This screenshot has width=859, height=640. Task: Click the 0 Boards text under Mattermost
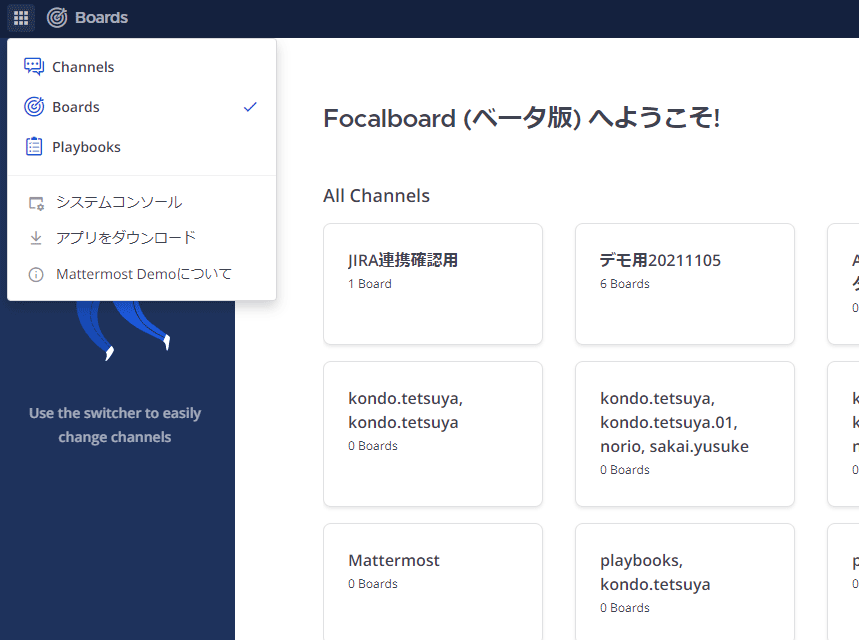(373, 584)
